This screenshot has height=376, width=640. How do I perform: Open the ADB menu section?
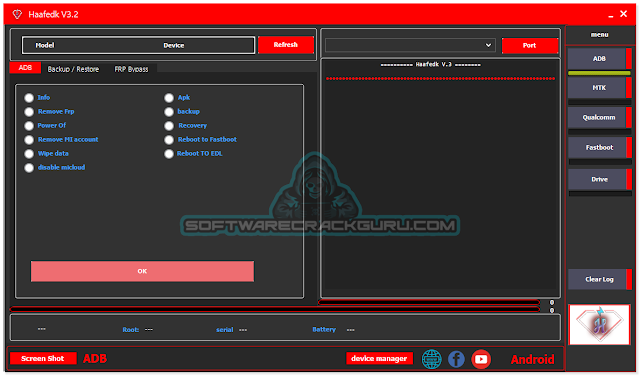[599, 59]
